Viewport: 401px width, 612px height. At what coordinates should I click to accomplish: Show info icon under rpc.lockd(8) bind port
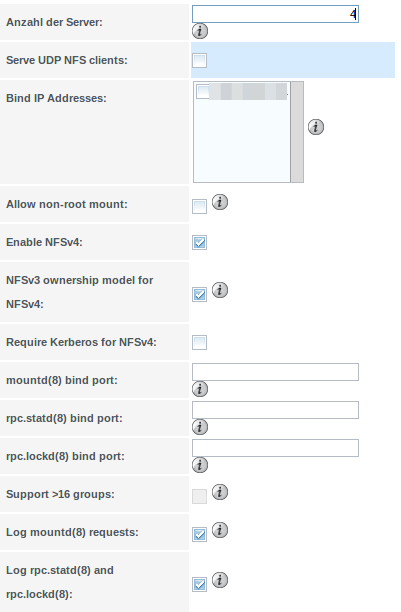(x=200, y=465)
